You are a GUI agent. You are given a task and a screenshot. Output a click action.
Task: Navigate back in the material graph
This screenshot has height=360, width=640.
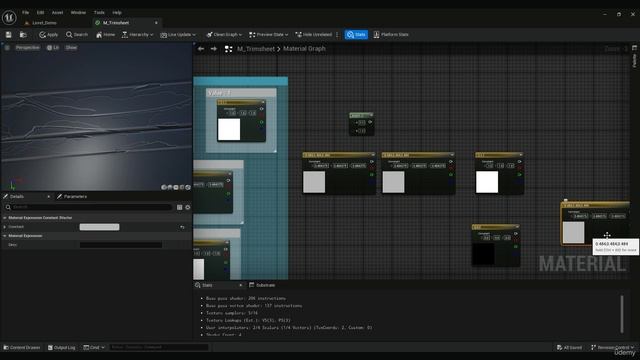click(x=201, y=49)
